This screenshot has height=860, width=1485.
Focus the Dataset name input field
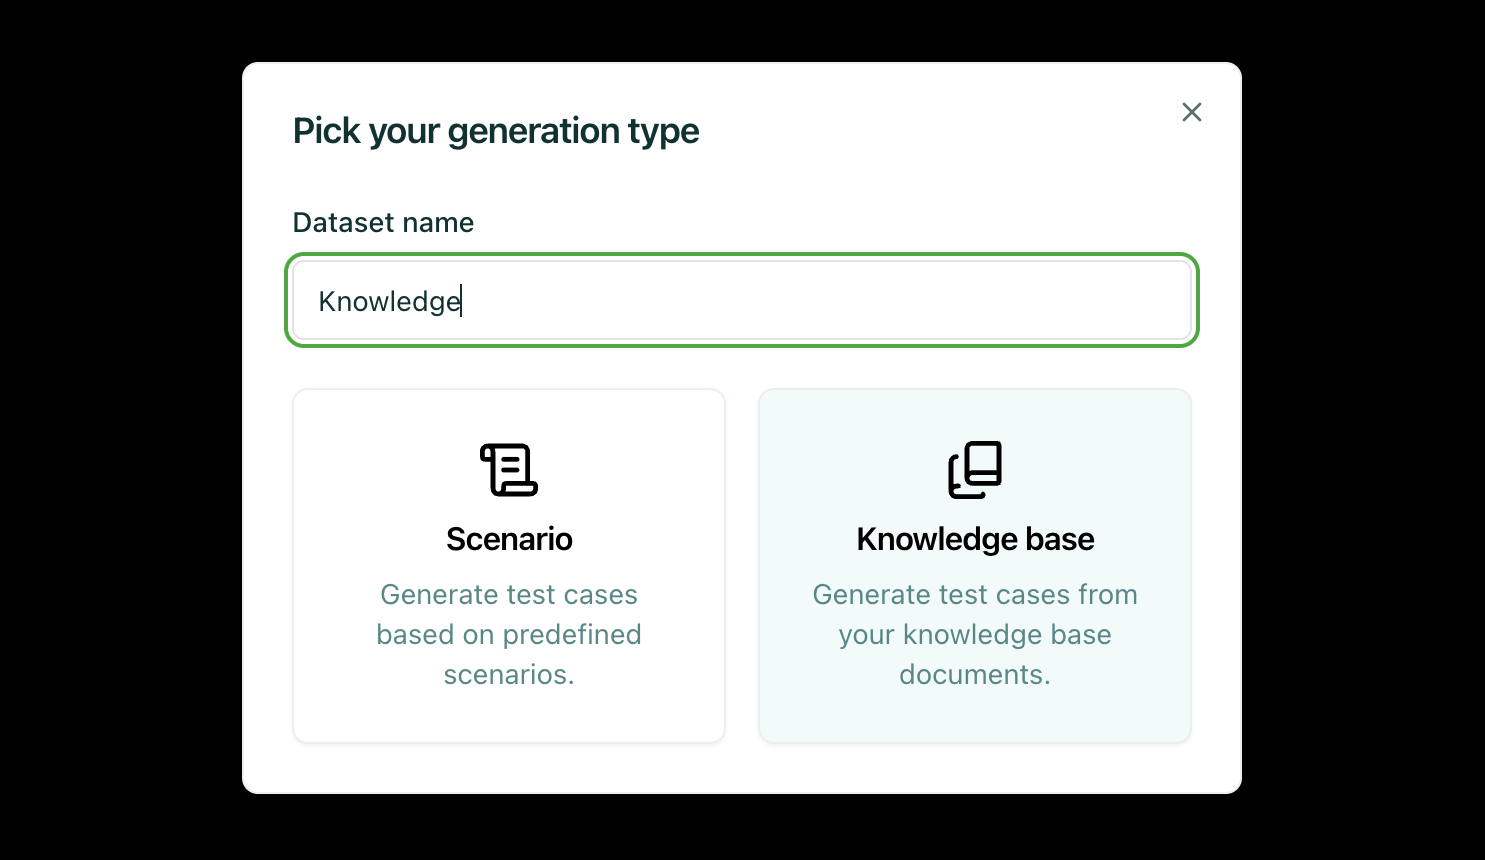point(742,300)
